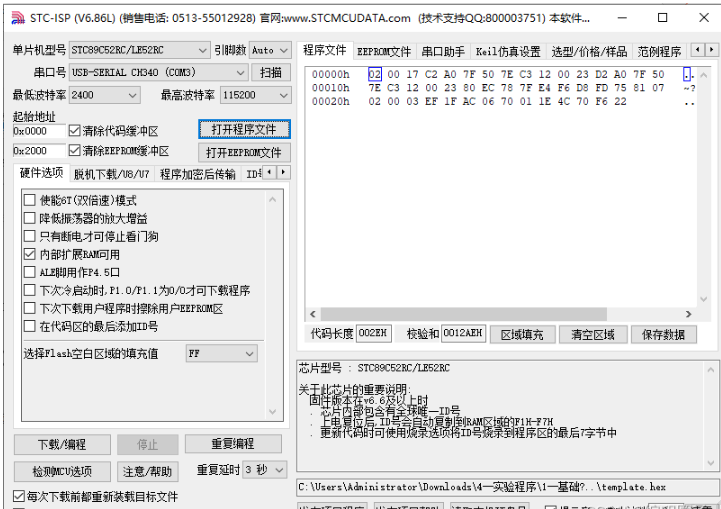Select highlighted hex byte 02 at 00000h

click(375, 74)
